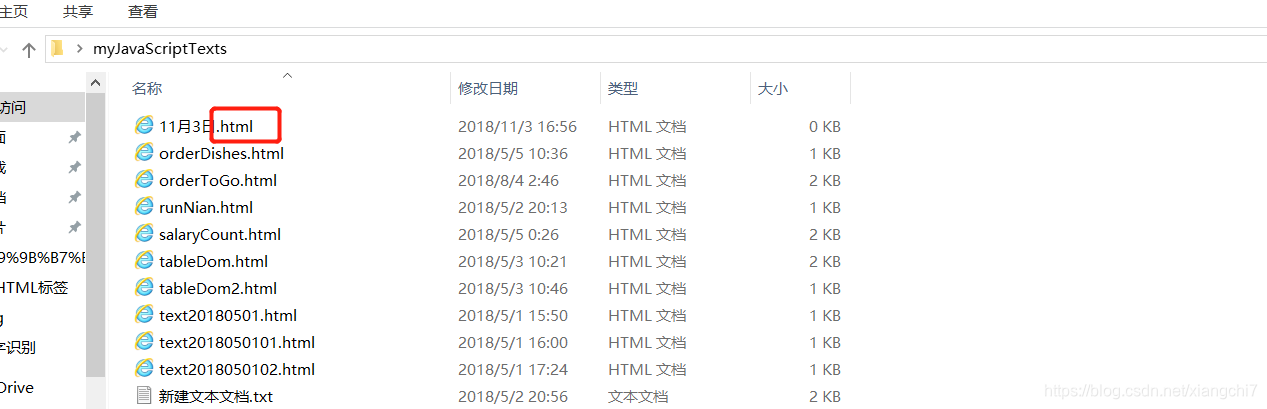
Task: Click the IE icon of 11月3日.html
Action: (x=144, y=126)
